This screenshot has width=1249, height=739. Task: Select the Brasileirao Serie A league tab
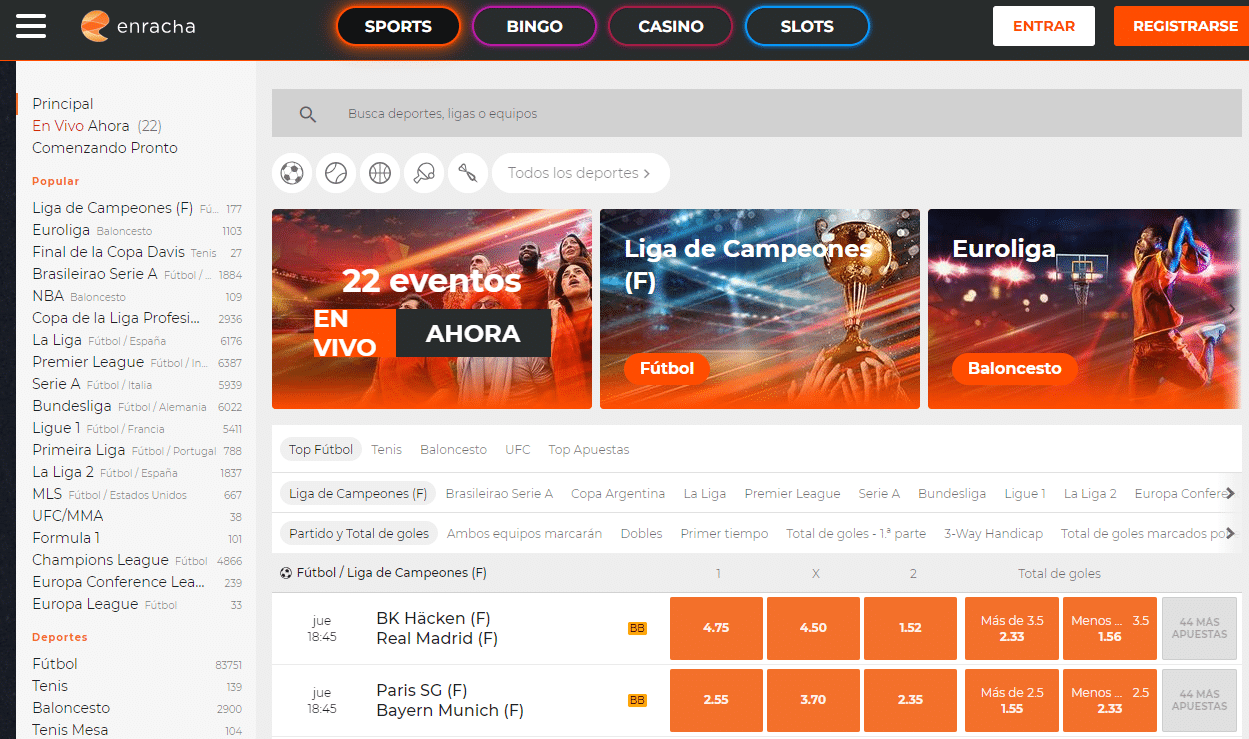tap(499, 494)
